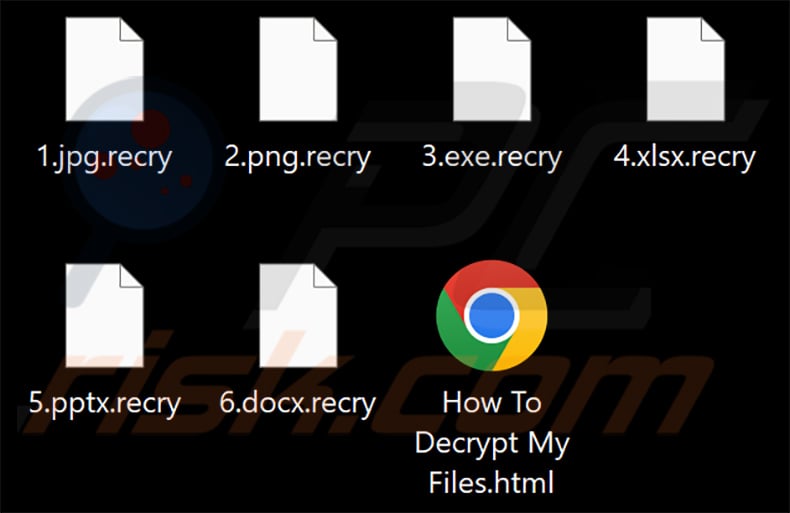Click the folded corner of 3.exe.recry icon
This screenshot has width=790, height=513.
[x=519, y=29]
